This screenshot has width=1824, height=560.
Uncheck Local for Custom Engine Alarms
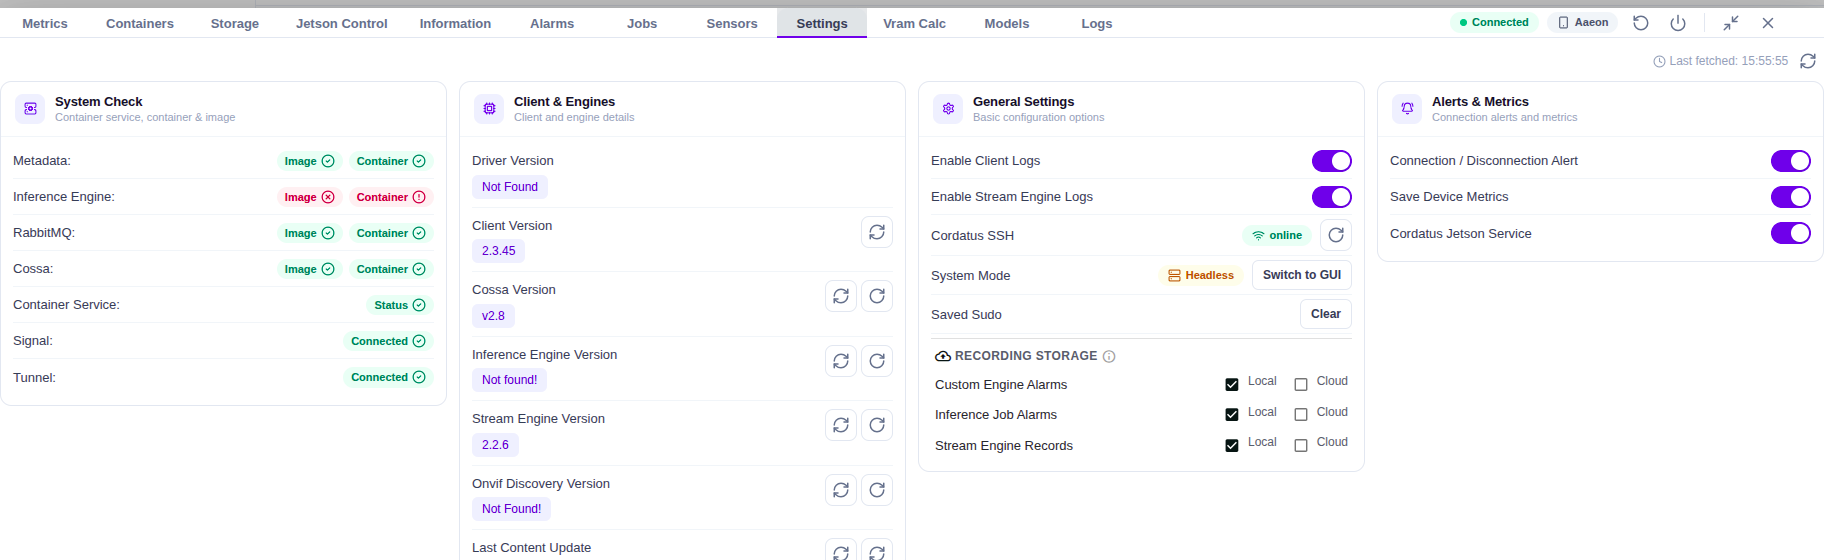(x=1232, y=384)
